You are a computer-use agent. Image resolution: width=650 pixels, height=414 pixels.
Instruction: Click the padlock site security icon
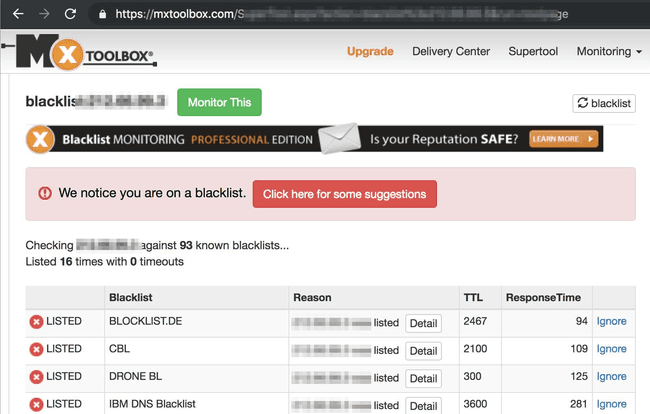point(102,15)
